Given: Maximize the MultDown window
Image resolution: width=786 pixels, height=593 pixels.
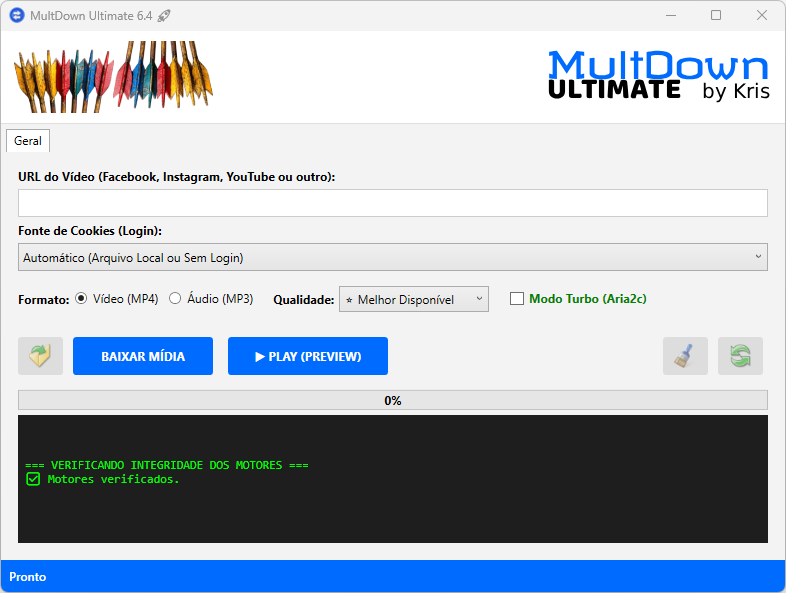Looking at the screenshot, I should (x=716, y=16).
